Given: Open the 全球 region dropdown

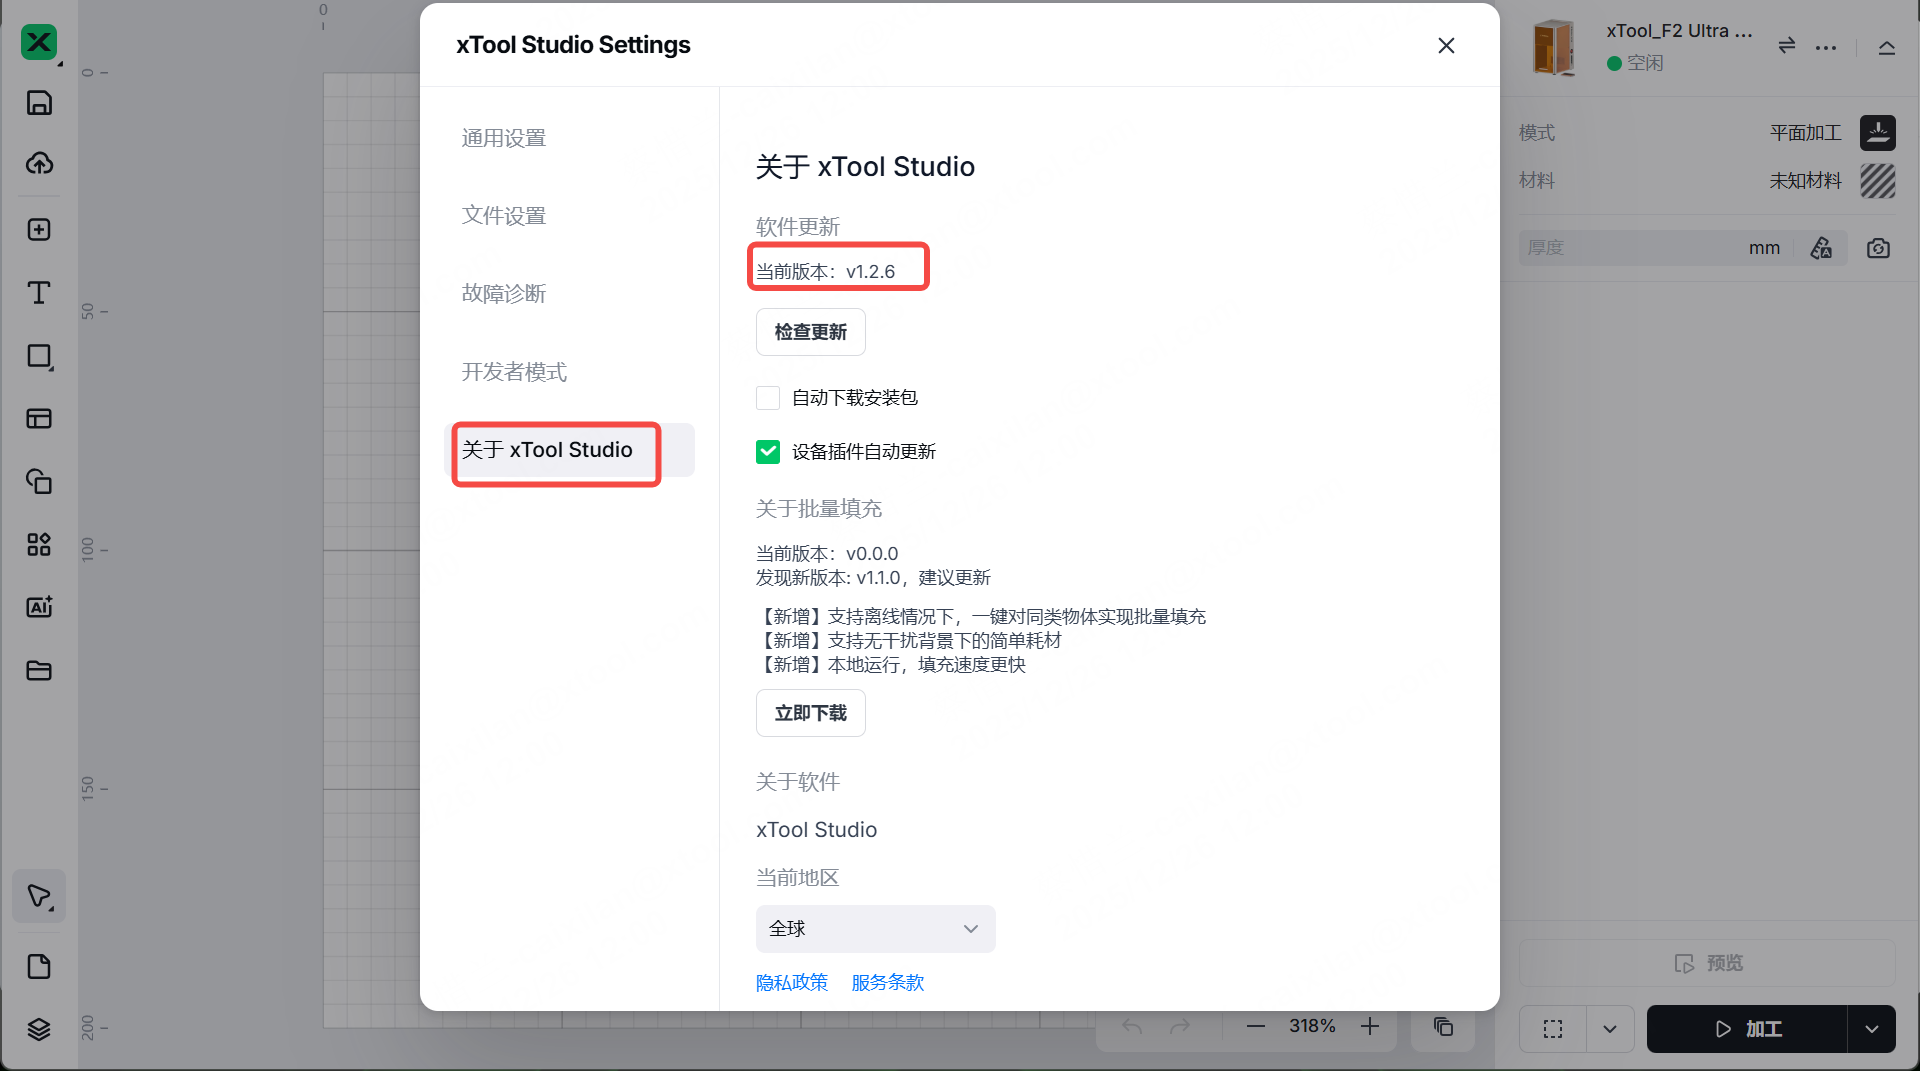Looking at the screenshot, I should coord(875,929).
